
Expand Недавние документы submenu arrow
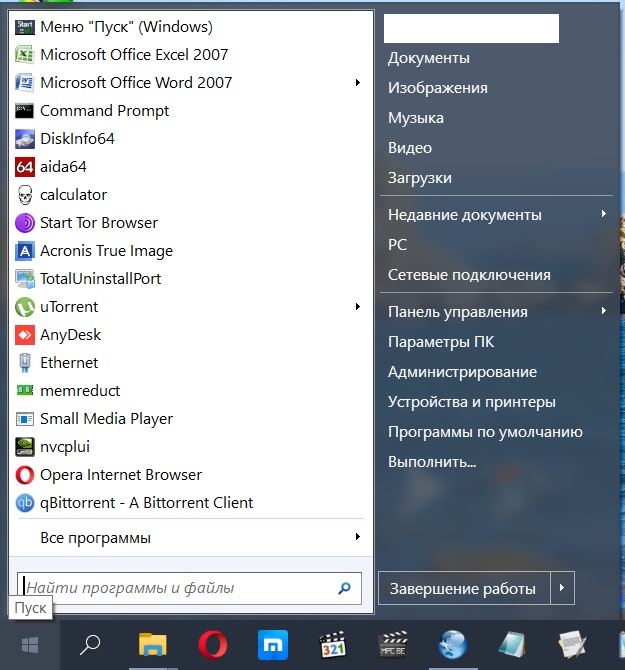[604, 214]
